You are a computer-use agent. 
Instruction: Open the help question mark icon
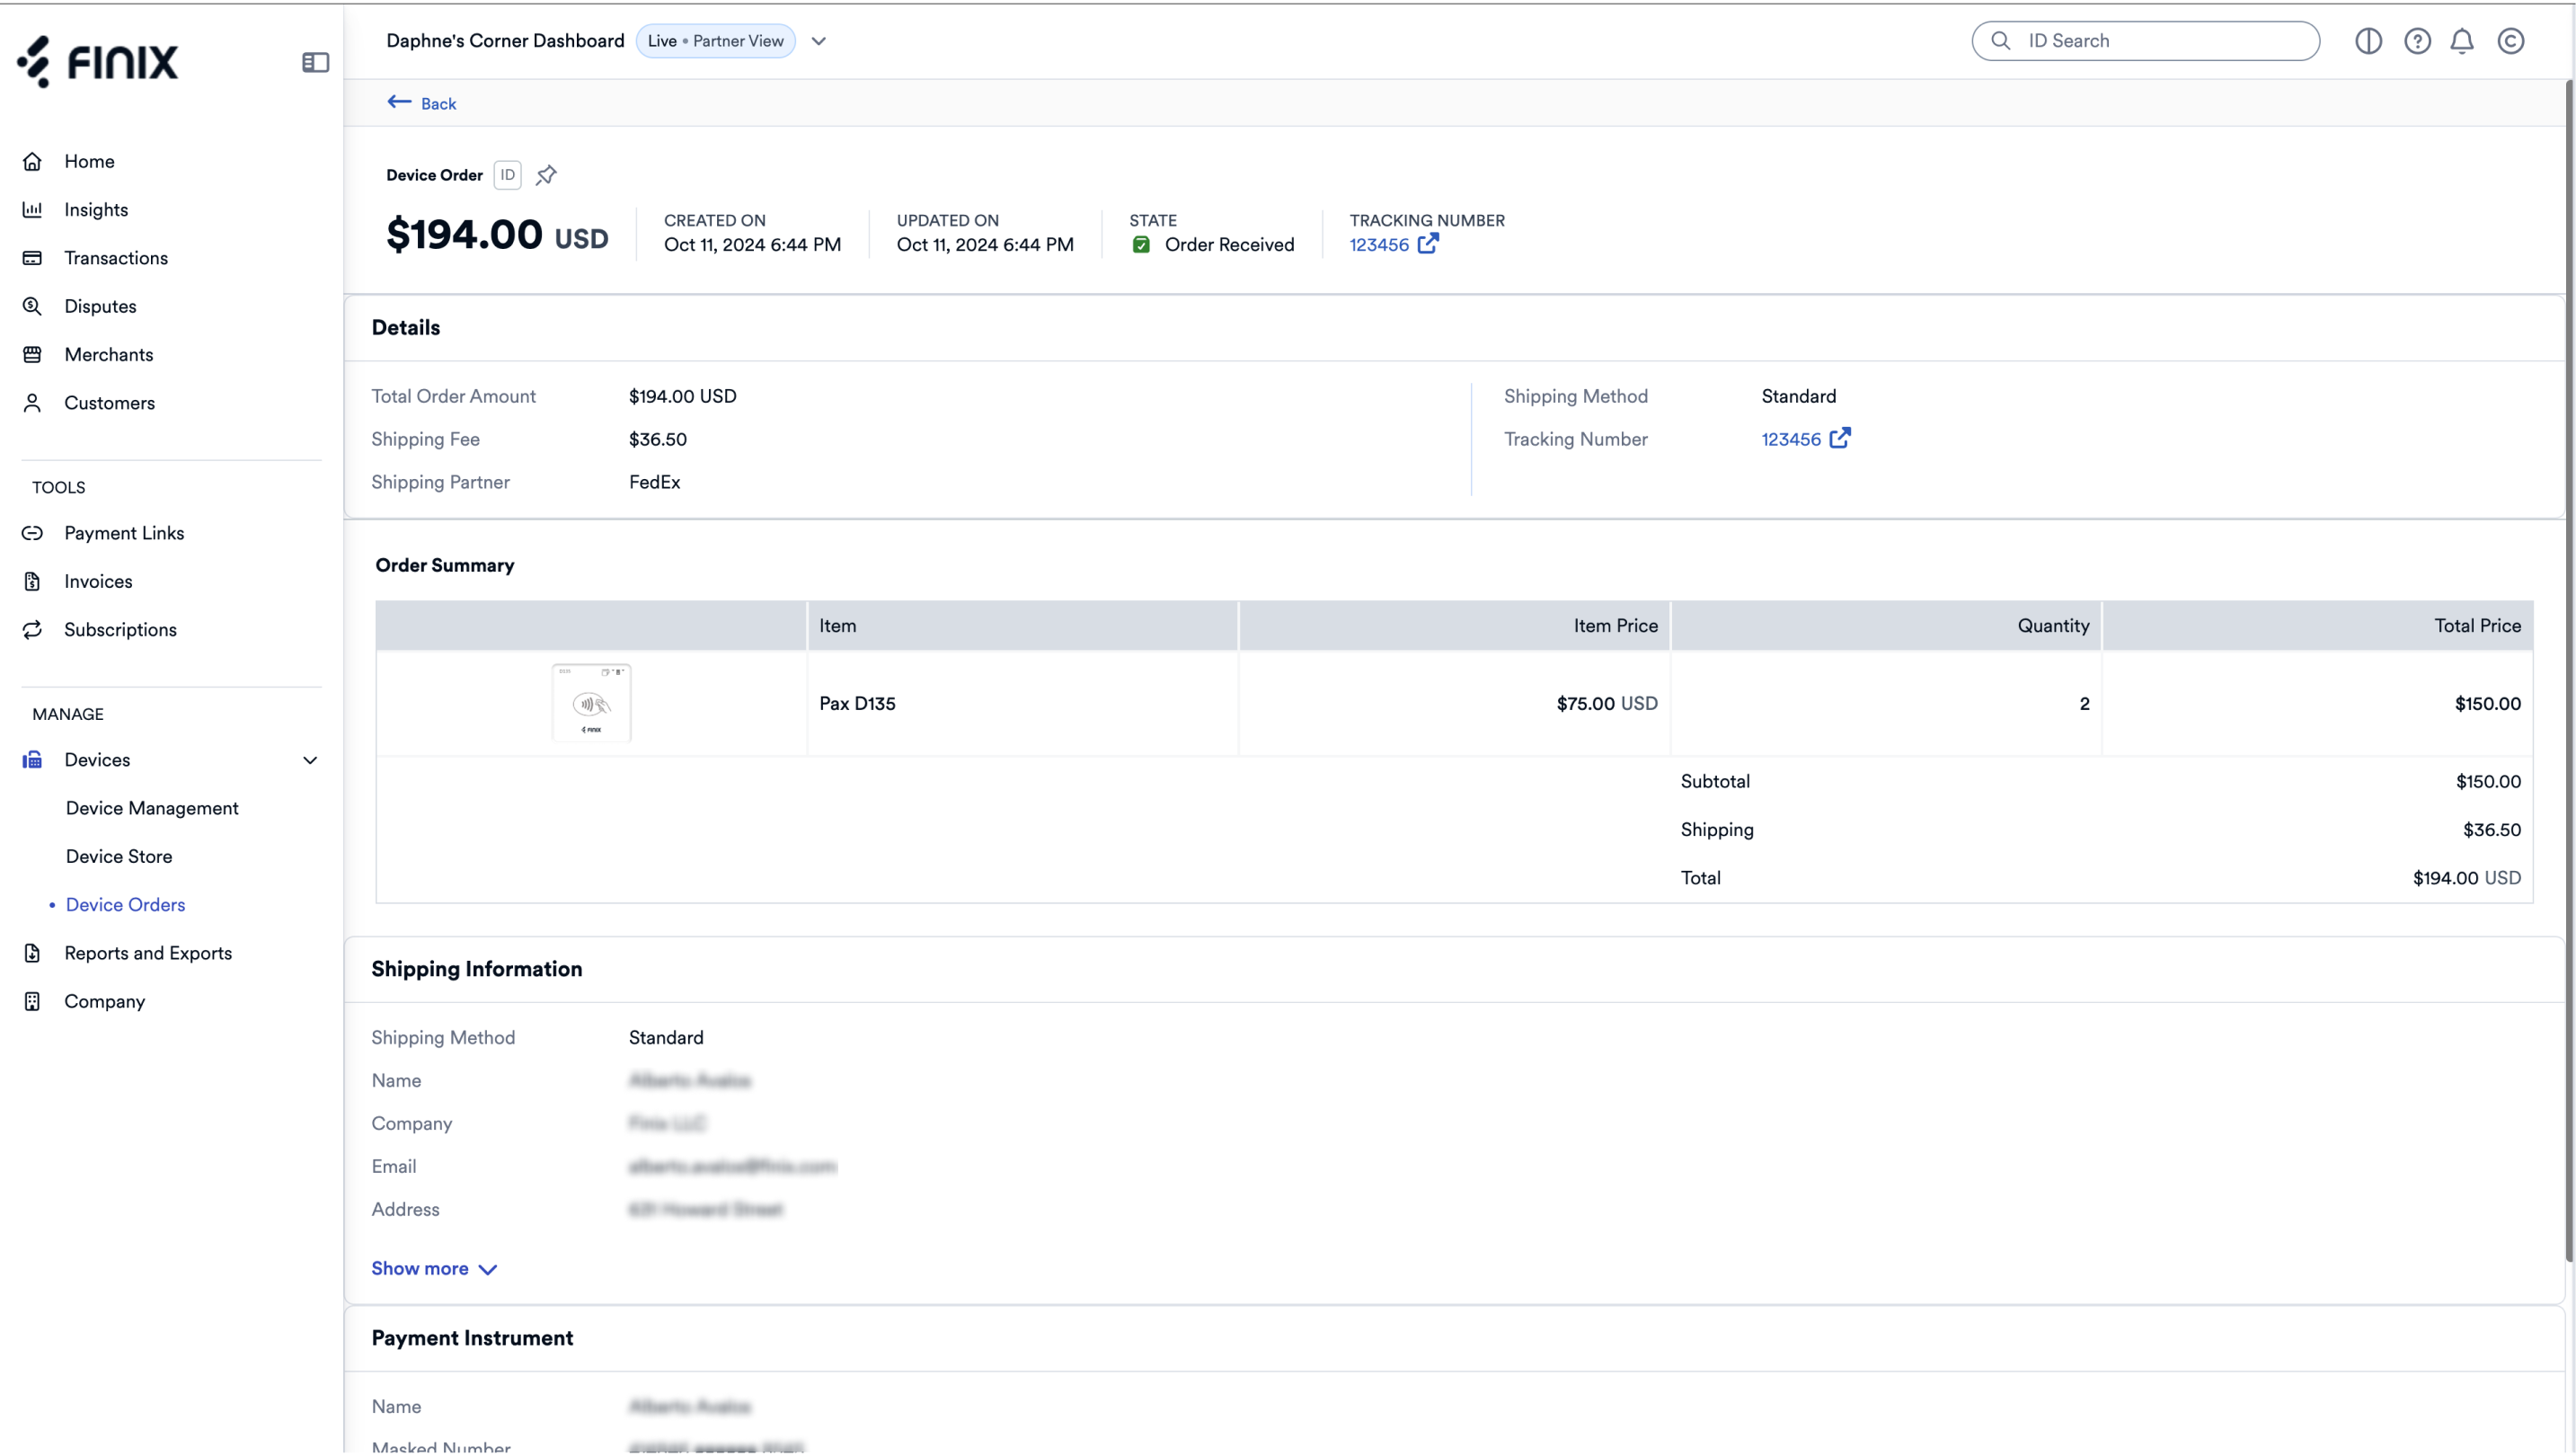click(2417, 41)
